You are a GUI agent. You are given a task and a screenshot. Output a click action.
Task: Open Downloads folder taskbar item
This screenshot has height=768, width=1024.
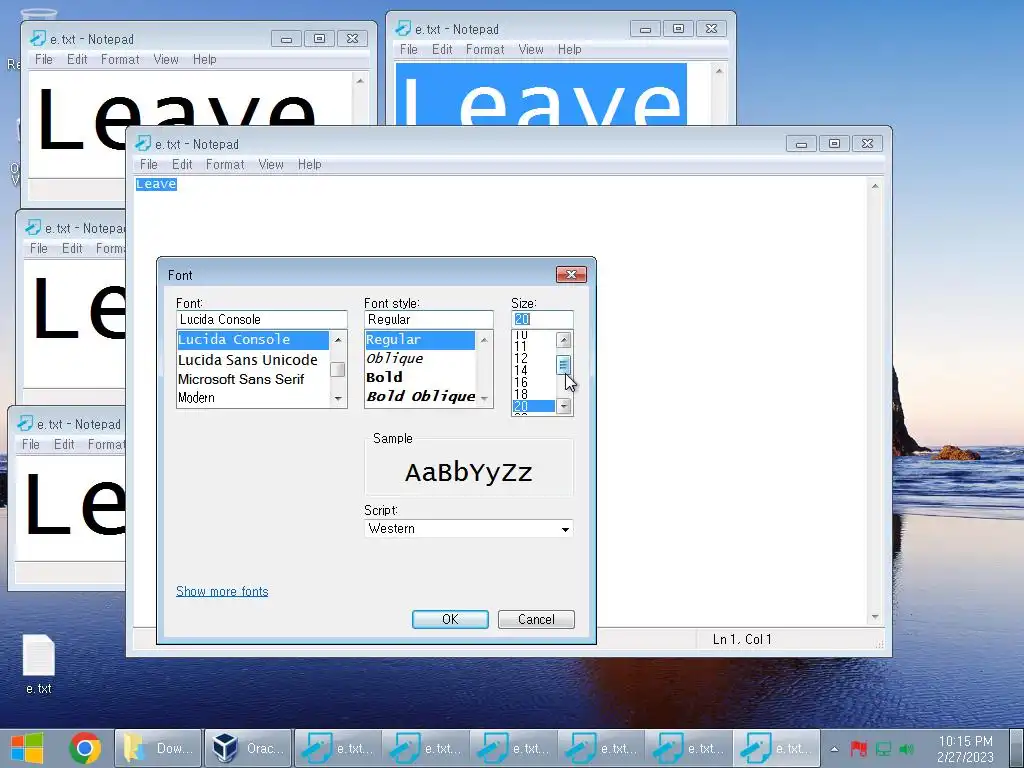click(x=159, y=748)
